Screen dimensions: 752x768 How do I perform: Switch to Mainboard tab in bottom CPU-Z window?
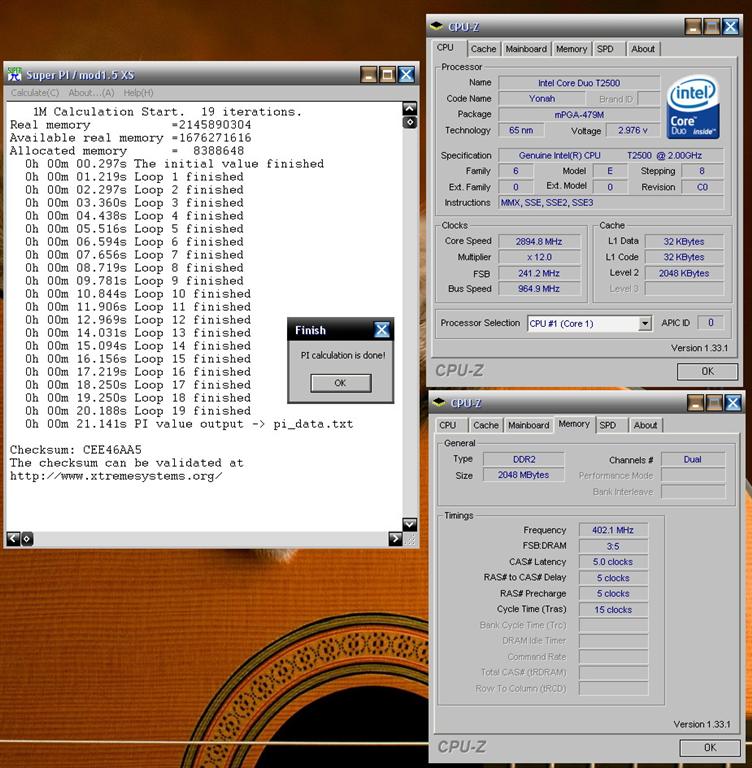tap(529, 425)
